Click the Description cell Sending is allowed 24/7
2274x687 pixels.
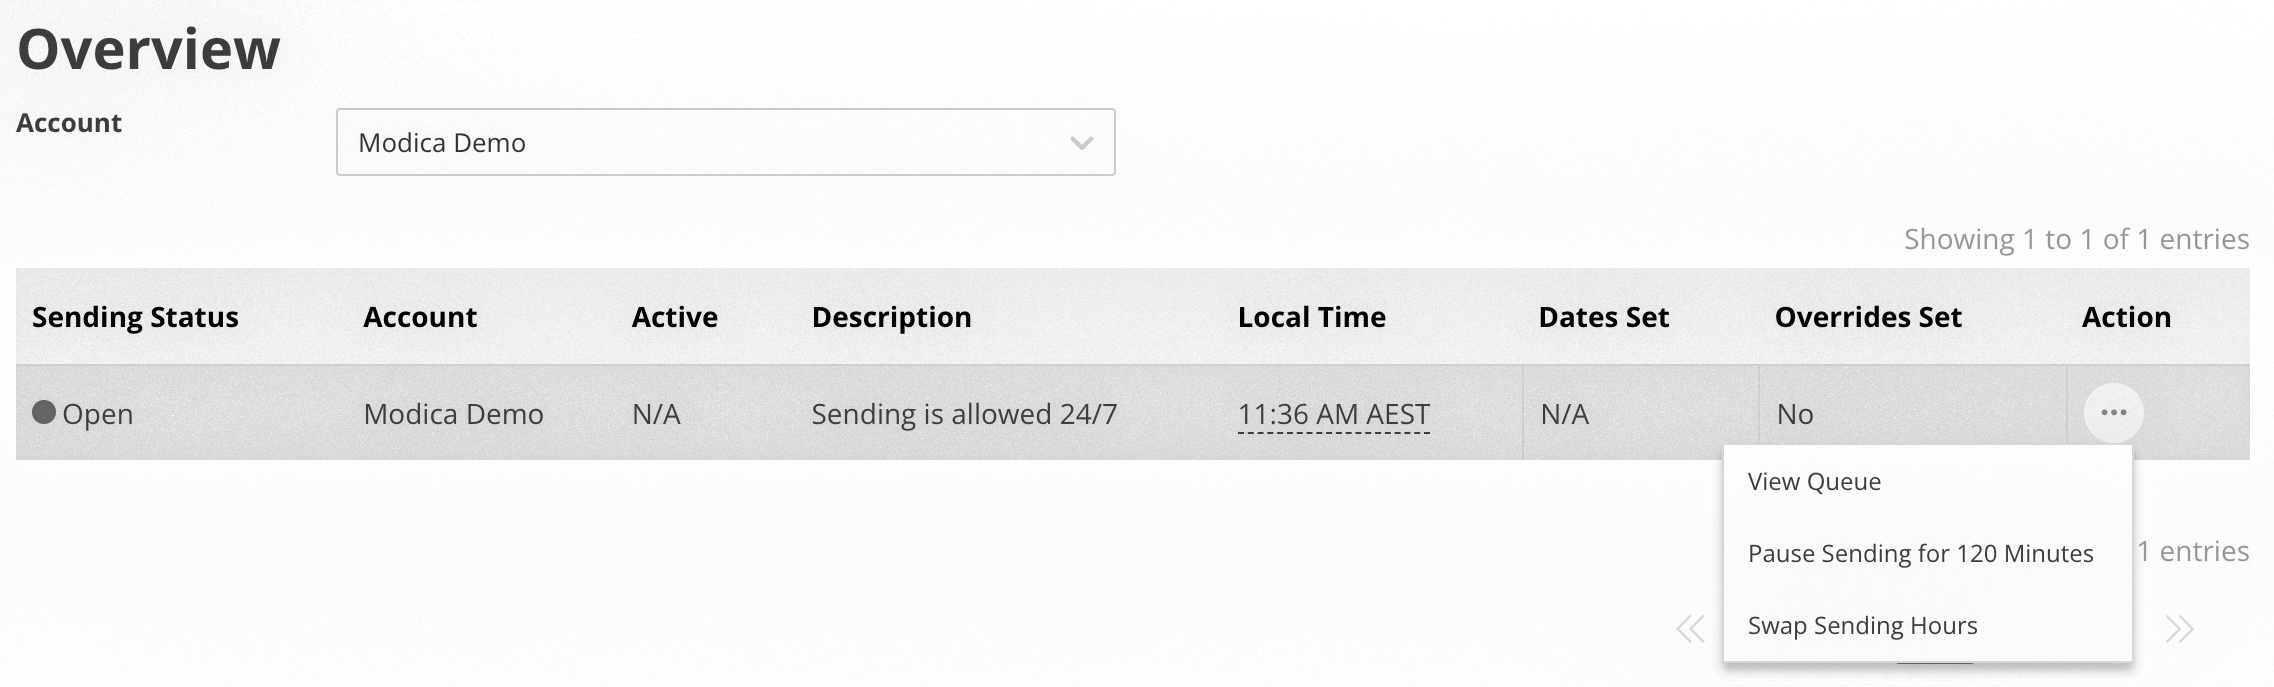point(965,413)
